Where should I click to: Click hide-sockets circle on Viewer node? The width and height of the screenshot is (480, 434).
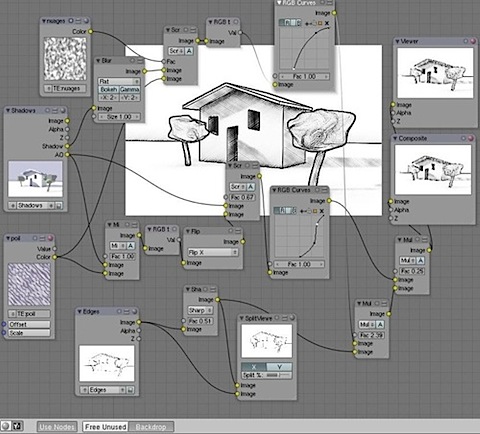click(466, 41)
